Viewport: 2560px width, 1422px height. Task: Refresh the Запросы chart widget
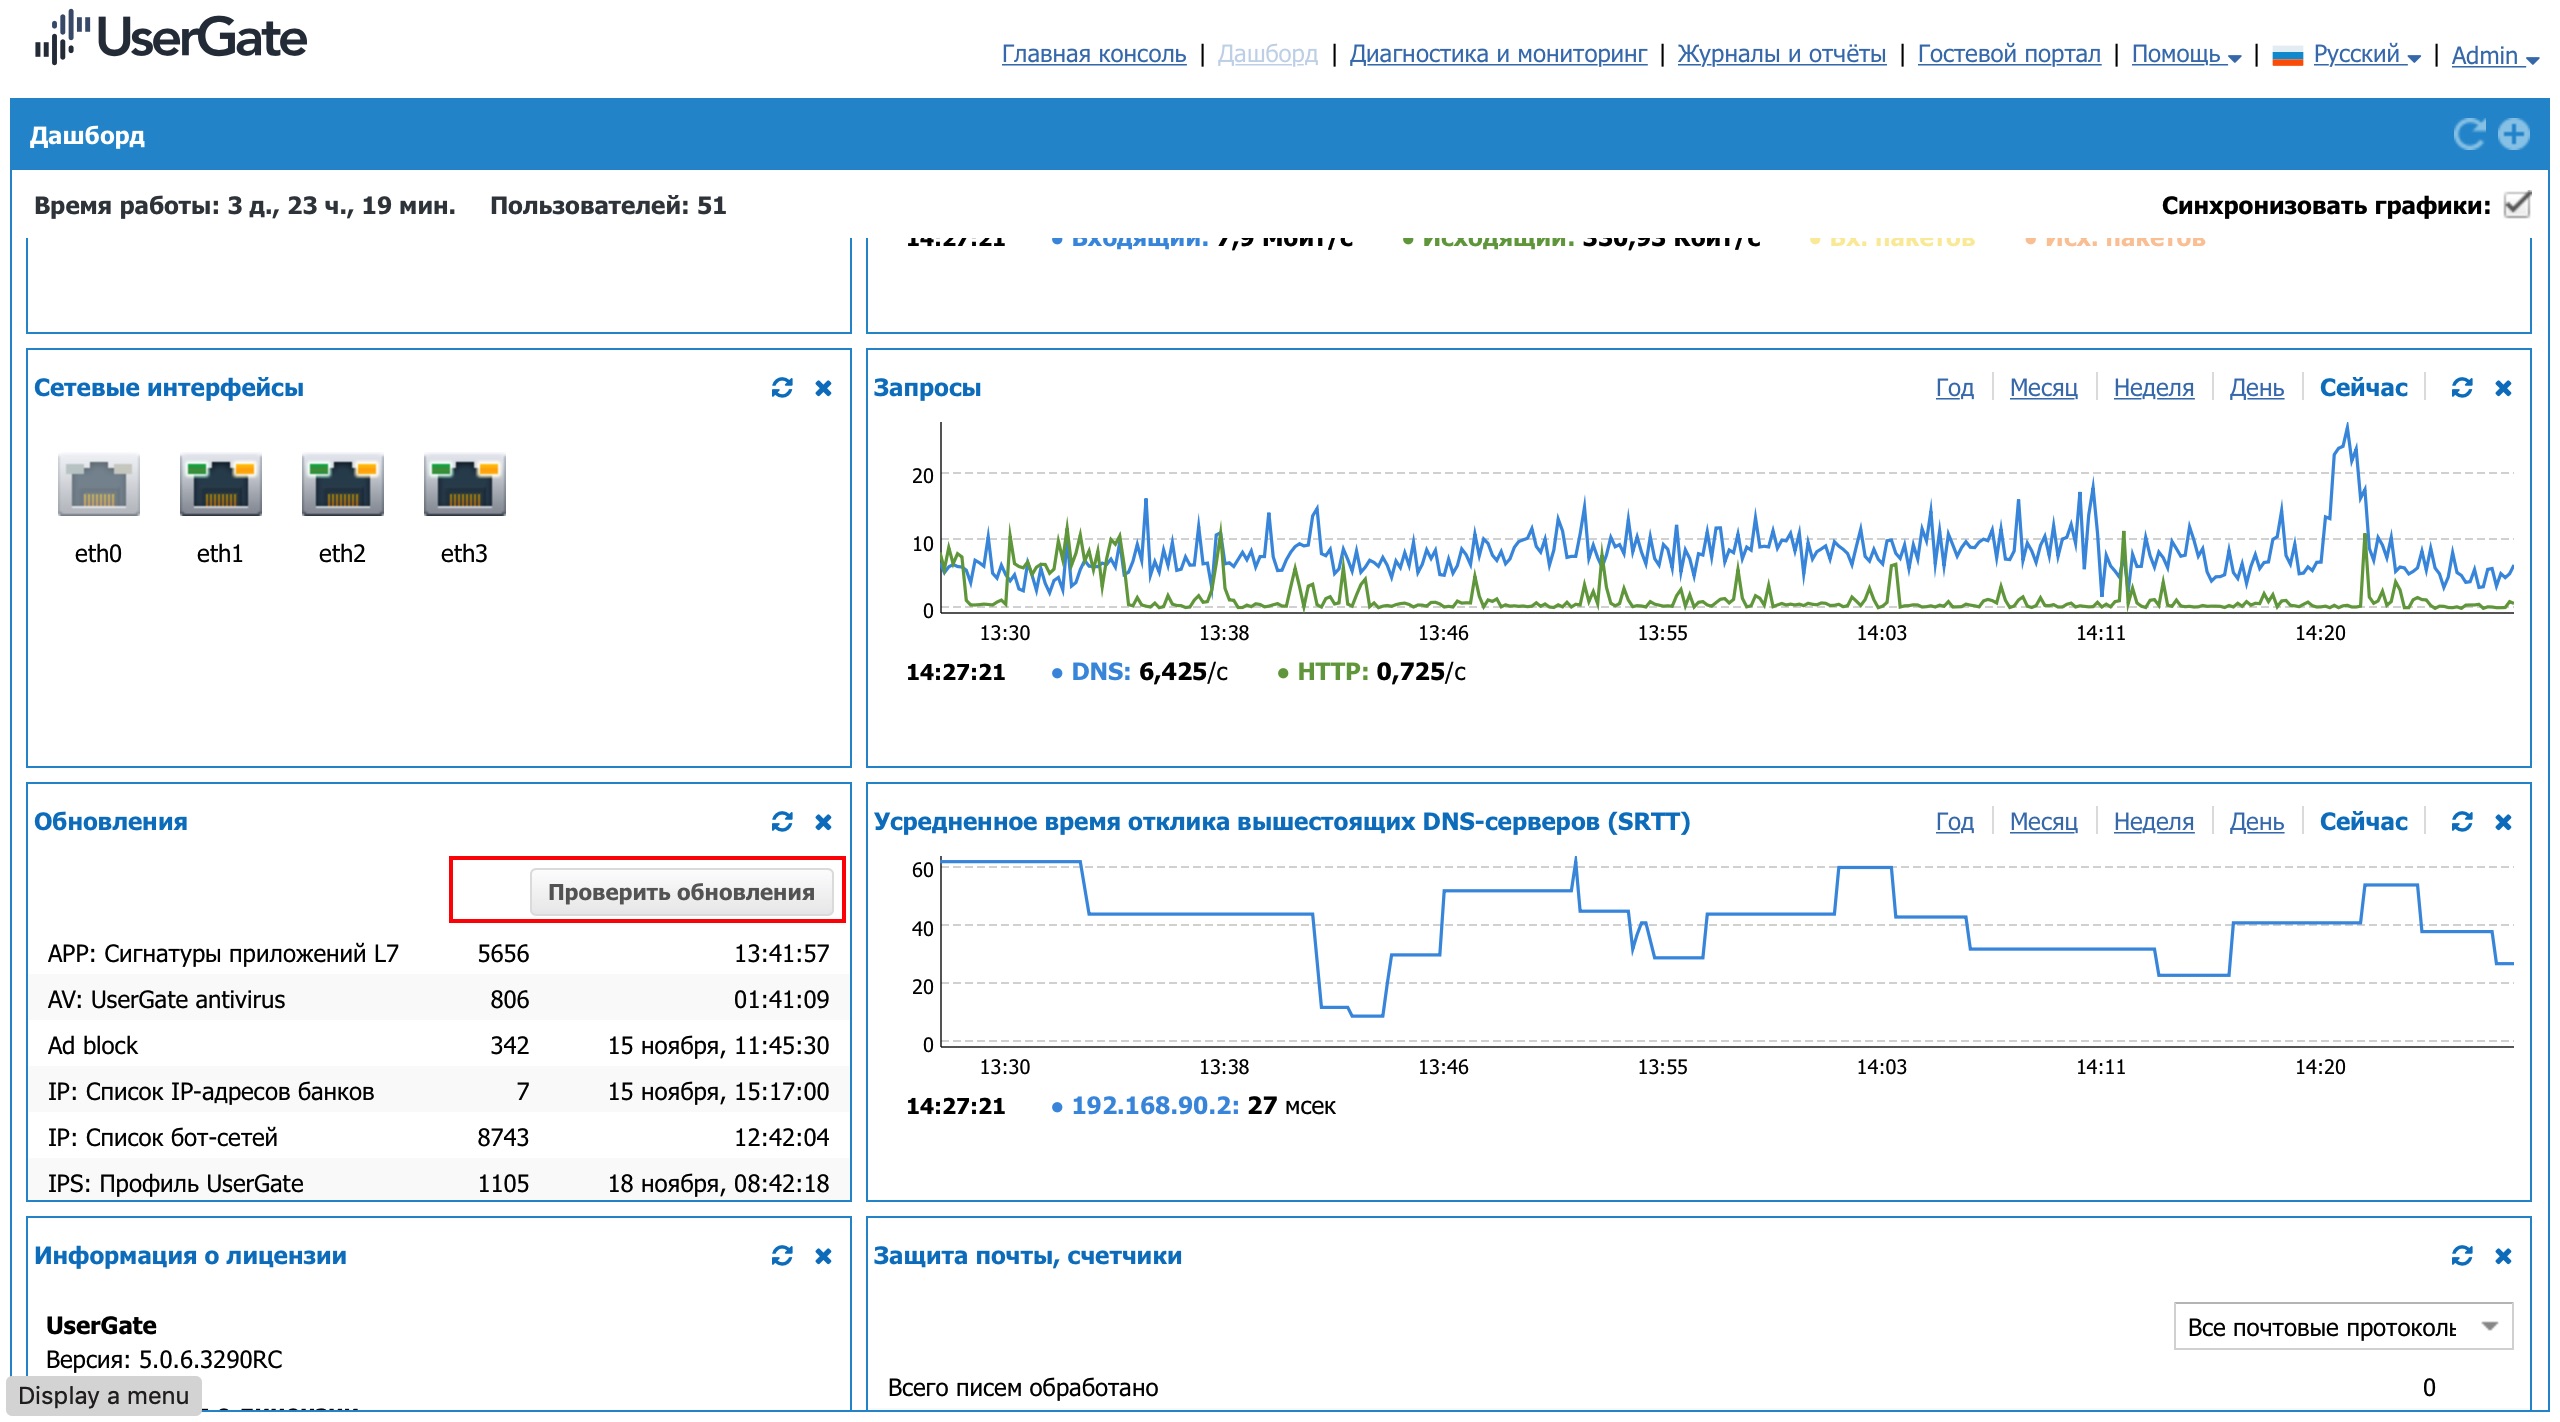click(2462, 388)
